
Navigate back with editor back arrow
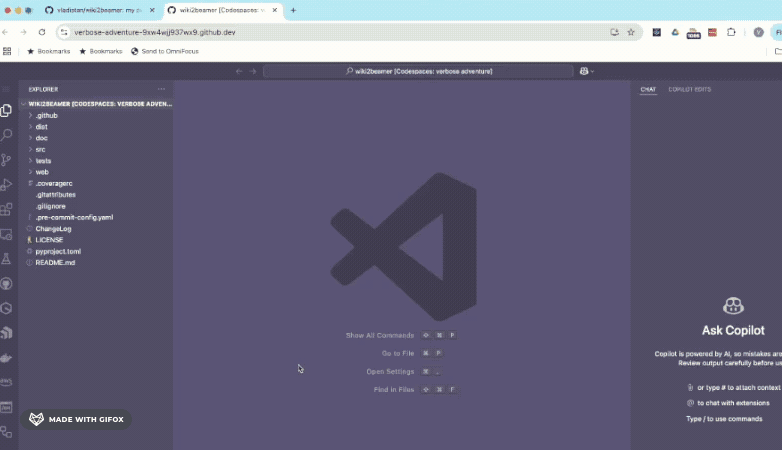(239, 71)
